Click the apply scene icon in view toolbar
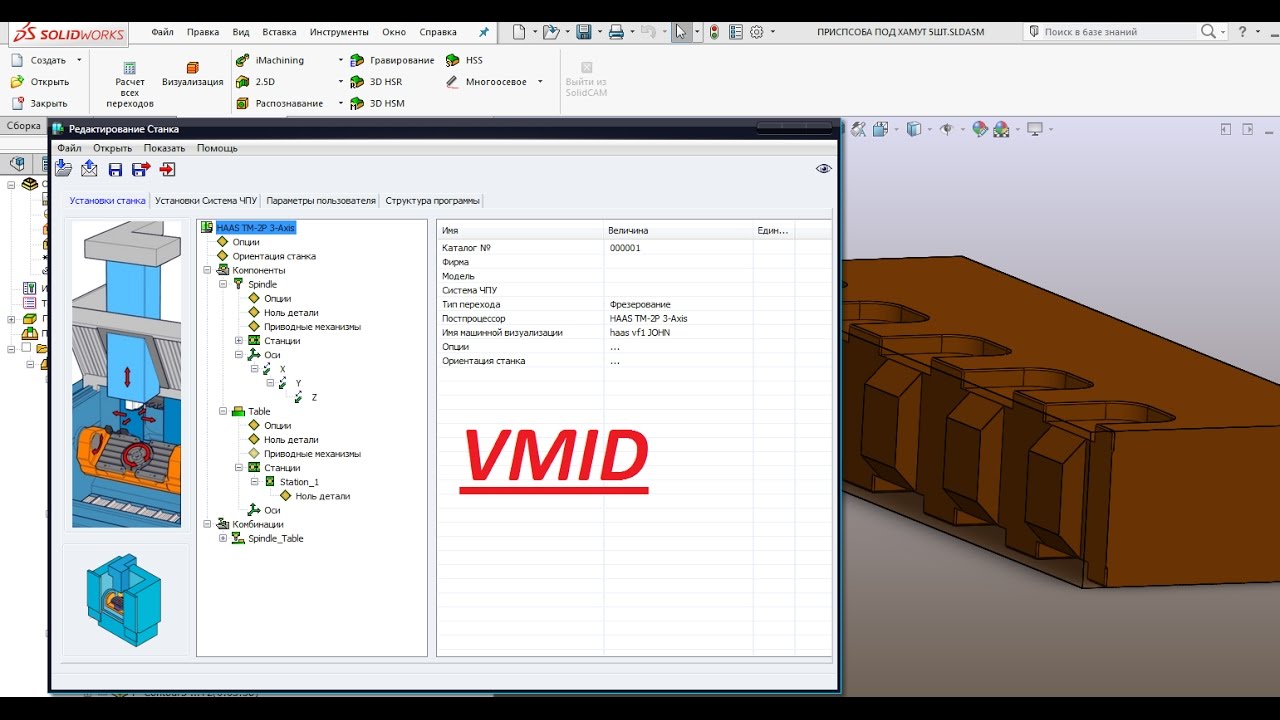1280x720 pixels. (x=1001, y=129)
